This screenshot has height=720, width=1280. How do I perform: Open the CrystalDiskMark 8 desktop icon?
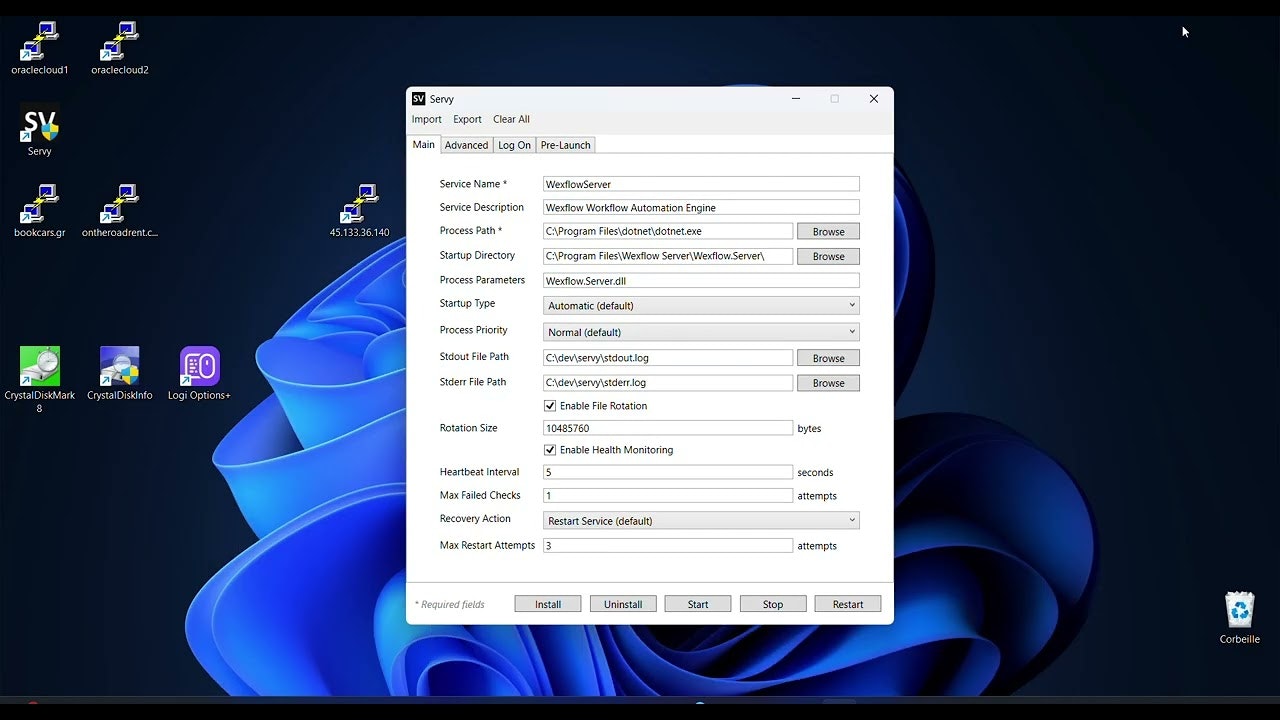point(40,380)
